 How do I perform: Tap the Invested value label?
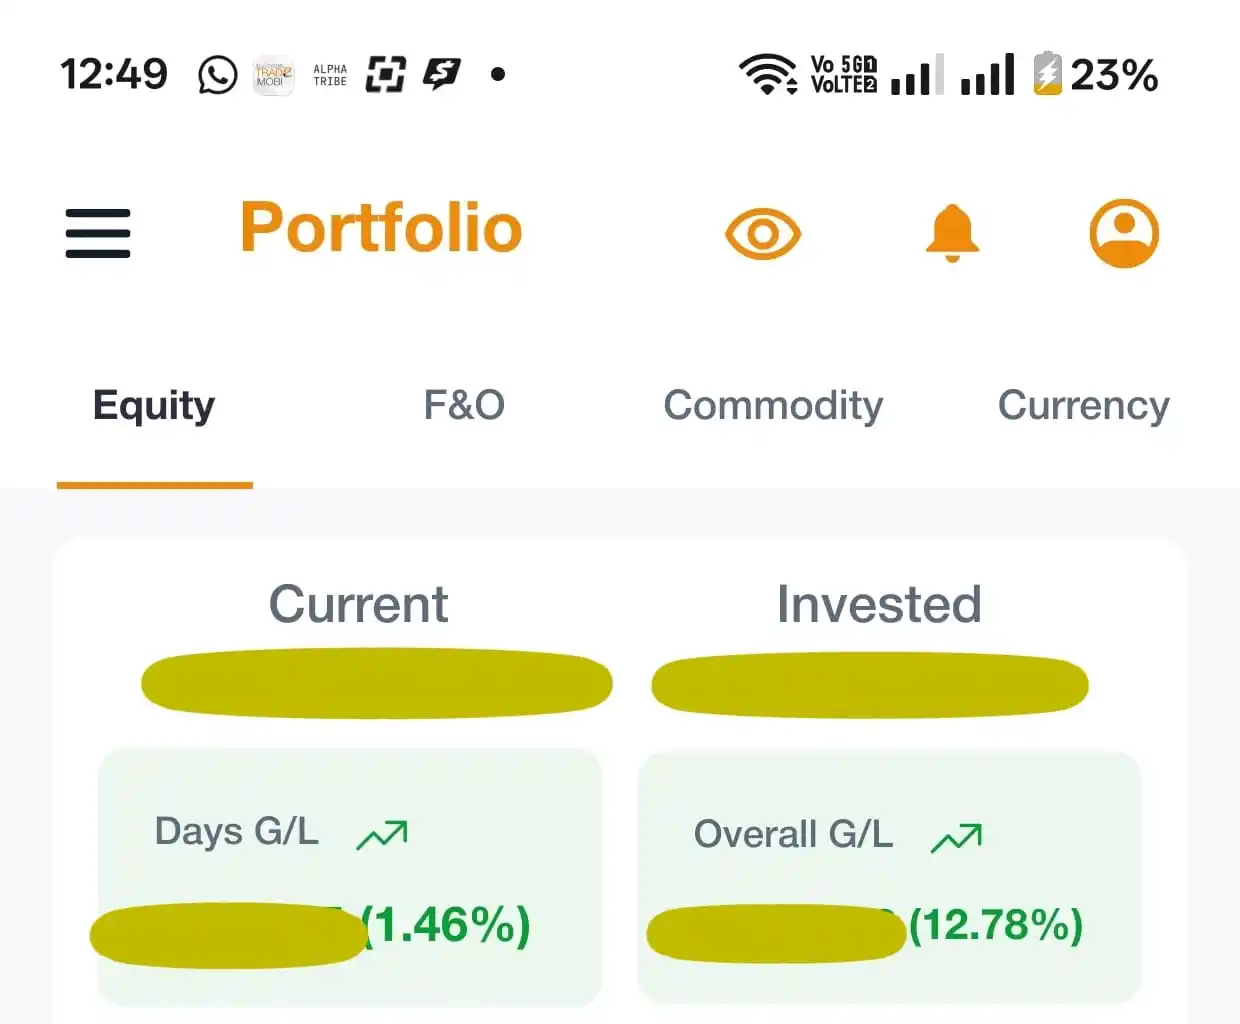[879, 604]
